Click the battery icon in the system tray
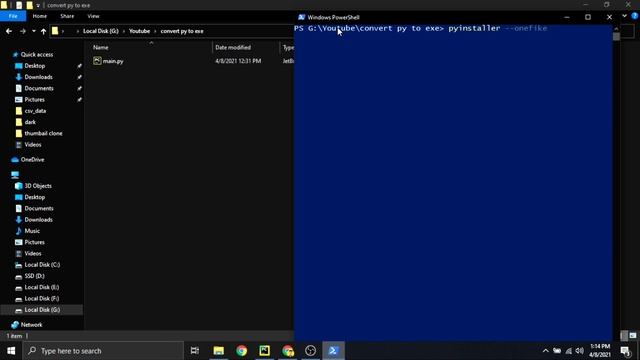Screen dimensions: 640x360 click(x=557, y=351)
